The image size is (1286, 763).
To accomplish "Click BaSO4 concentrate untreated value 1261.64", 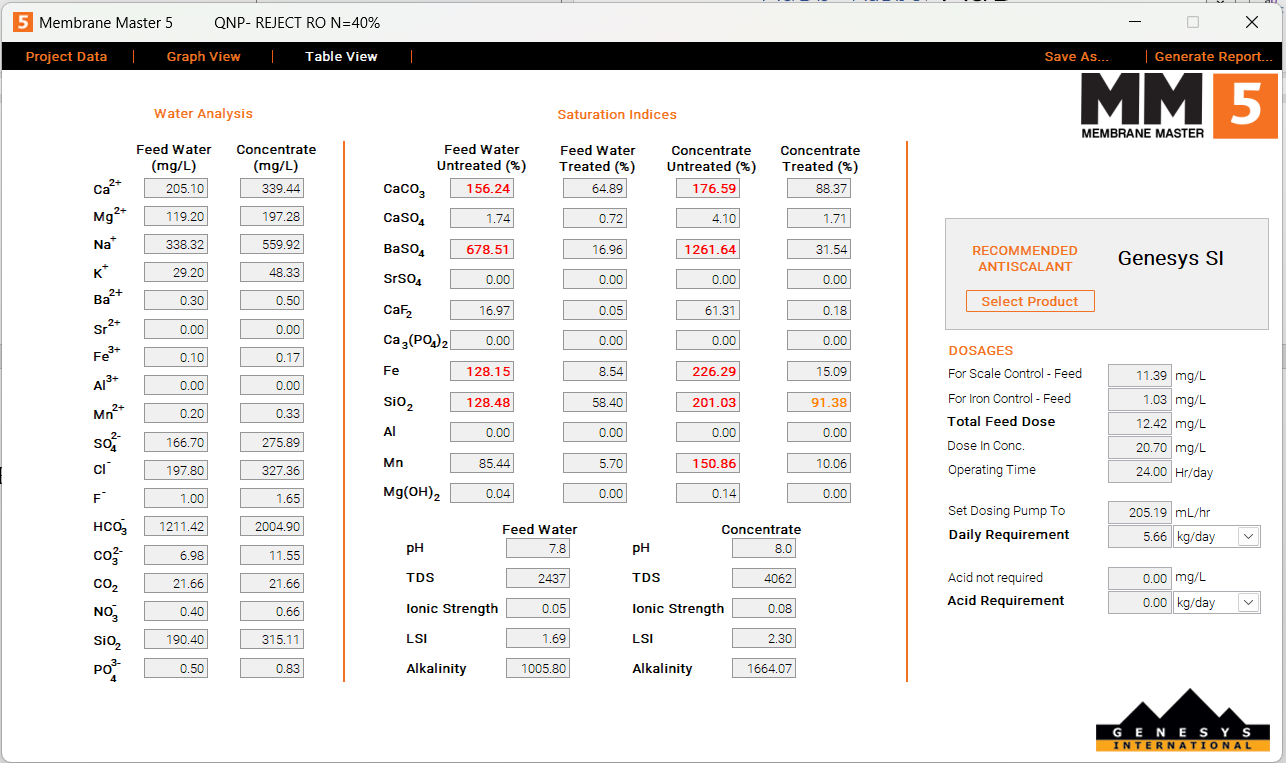I will pos(709,249).
